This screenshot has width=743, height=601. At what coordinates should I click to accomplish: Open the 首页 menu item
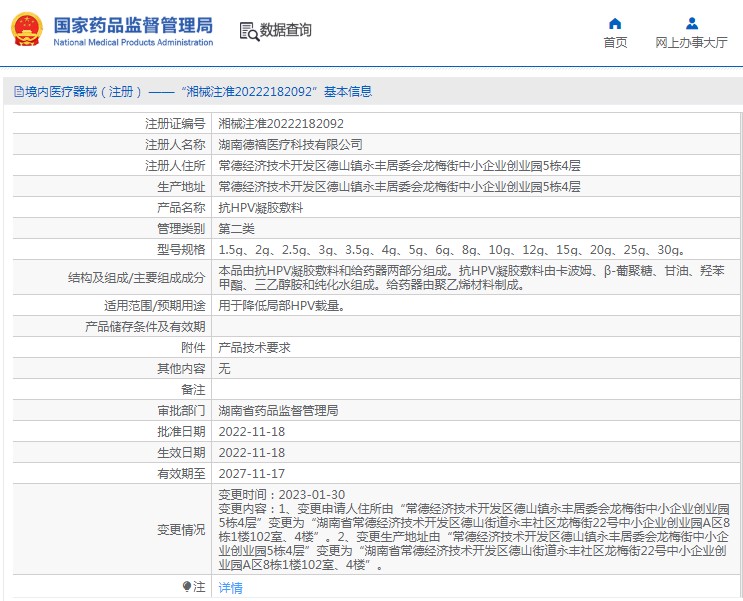615,42
